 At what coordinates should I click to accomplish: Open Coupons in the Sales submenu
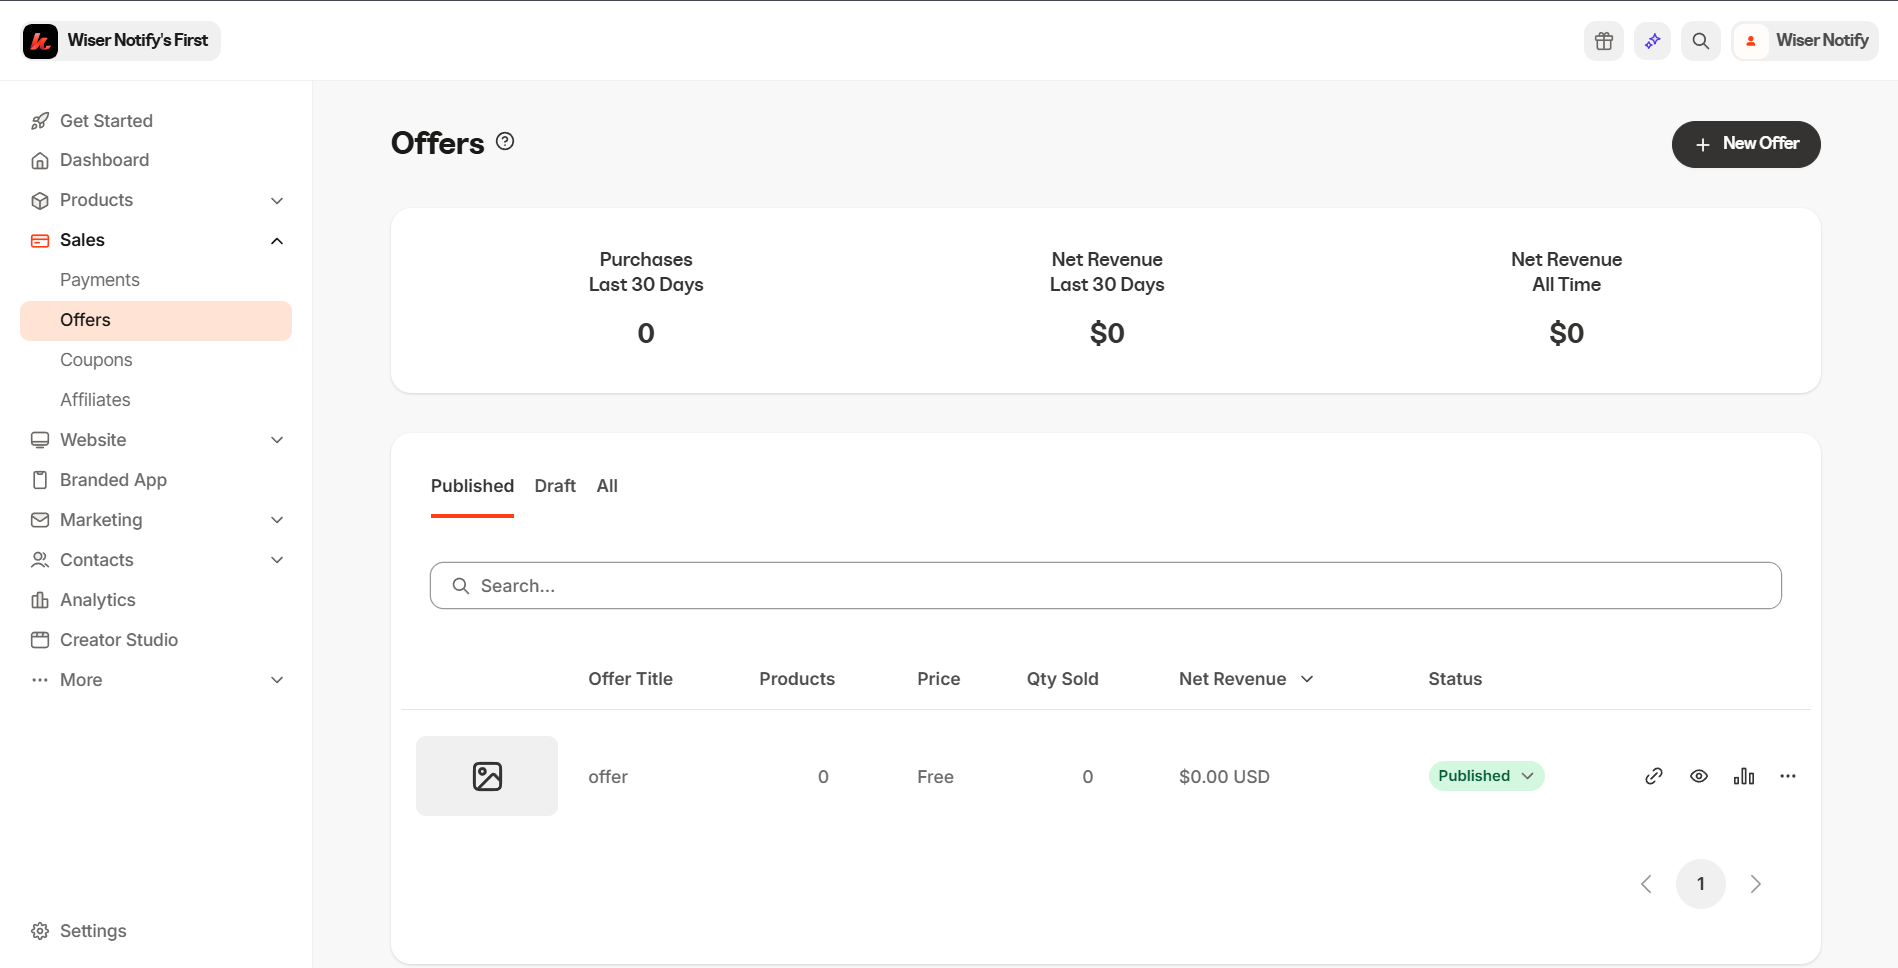click(96, 360)
